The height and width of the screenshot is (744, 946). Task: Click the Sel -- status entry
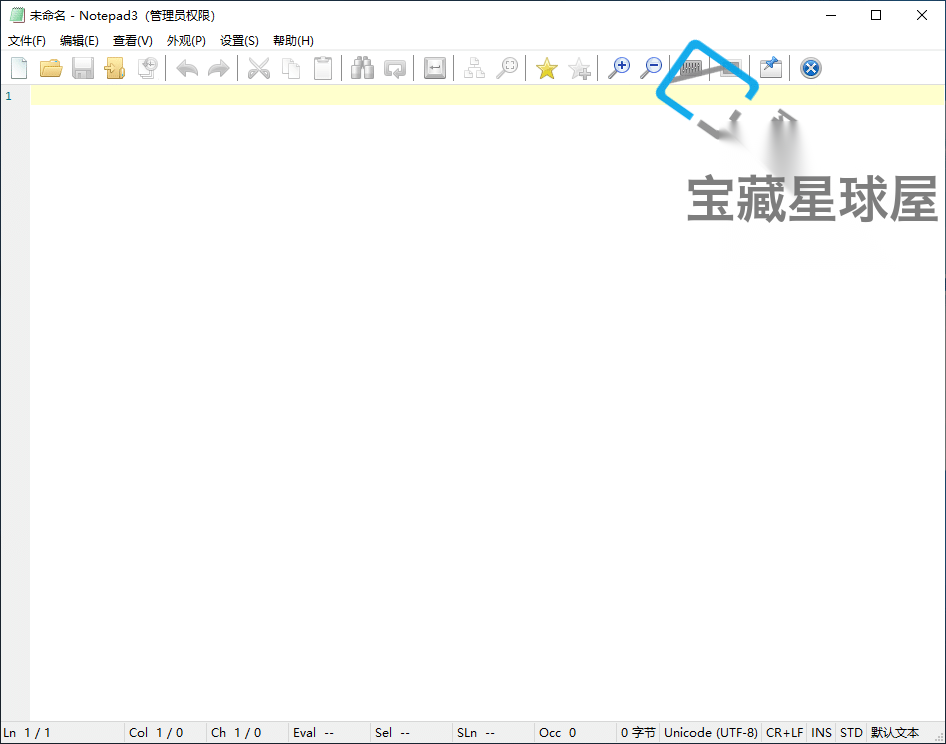click(x=392, y=733)
